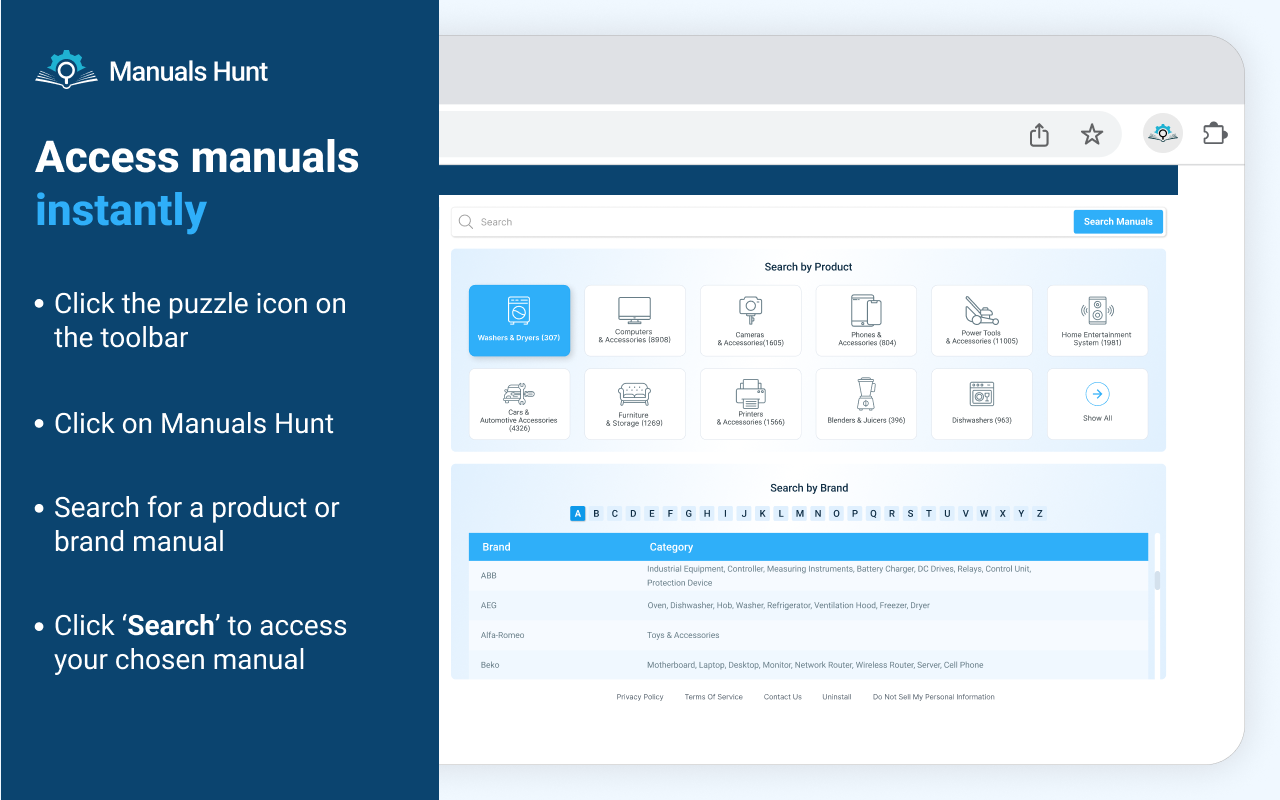Click Uninstall footer link
Viewport: 1280px width, 800px height.
[837, 697]
